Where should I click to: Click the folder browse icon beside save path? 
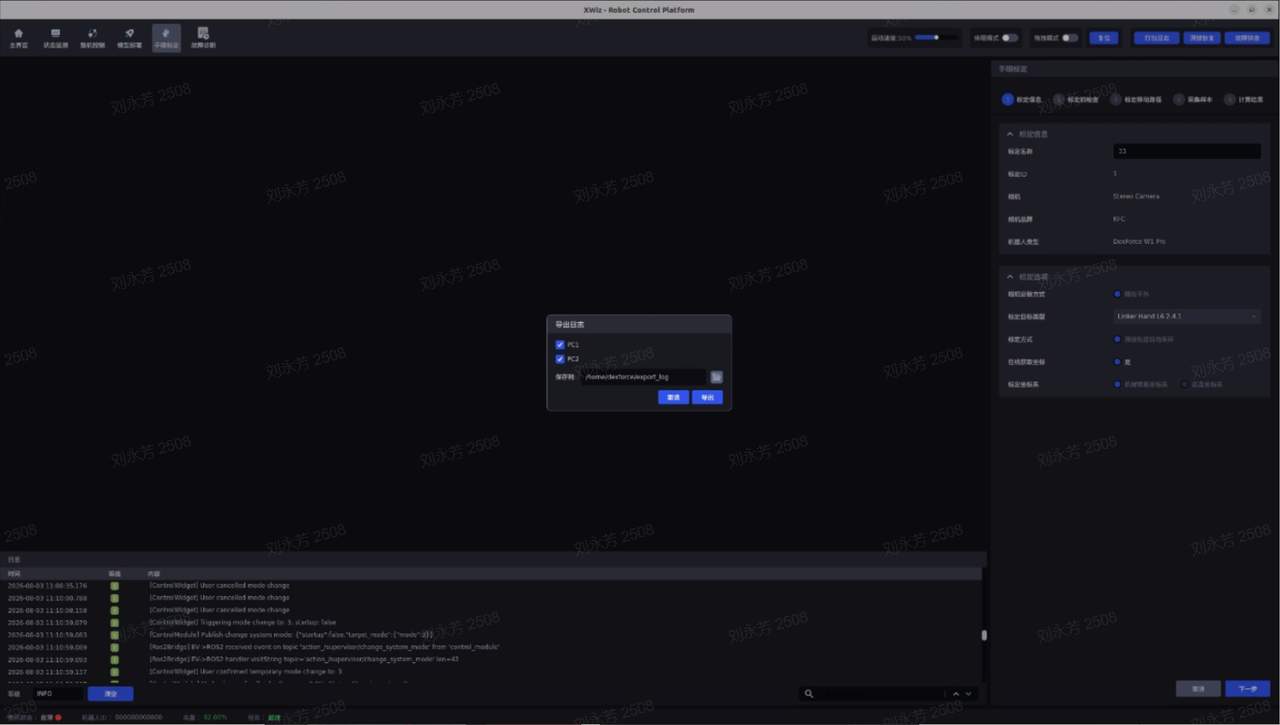point(716,377)
